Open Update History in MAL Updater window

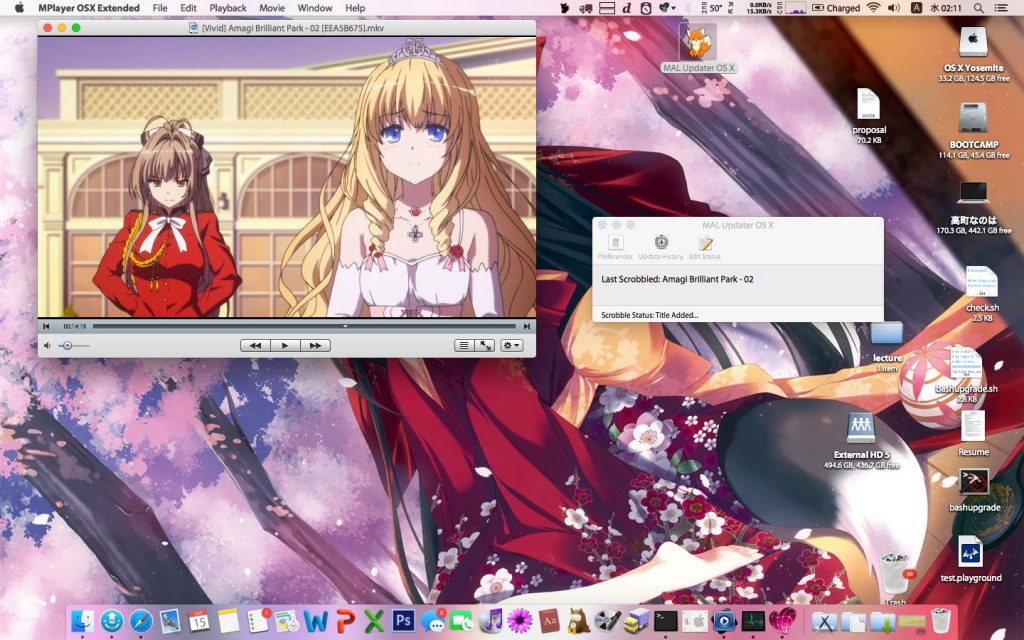[x=661, y=248]
